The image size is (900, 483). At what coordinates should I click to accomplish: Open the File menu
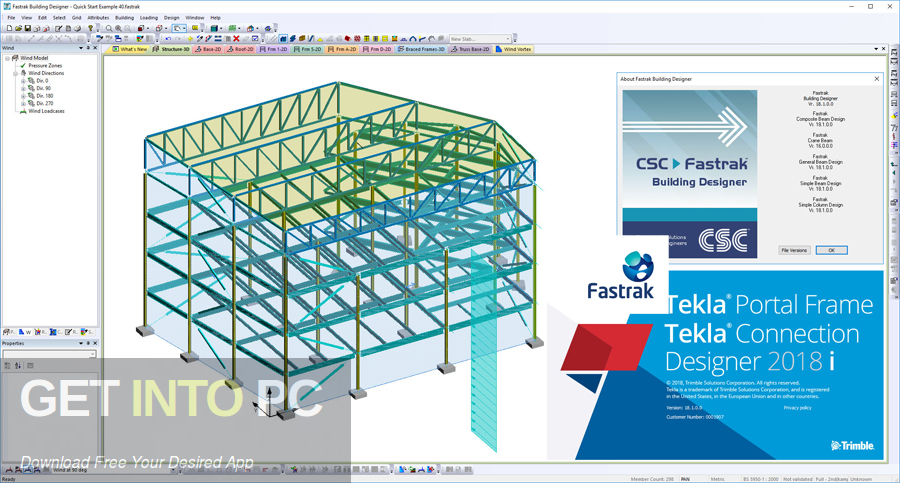(x=11, y=18)
